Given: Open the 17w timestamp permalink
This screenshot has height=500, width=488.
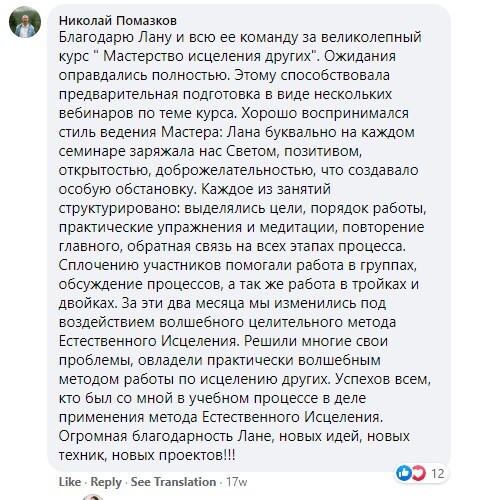Looking at the screenshot, I should 237,482.
